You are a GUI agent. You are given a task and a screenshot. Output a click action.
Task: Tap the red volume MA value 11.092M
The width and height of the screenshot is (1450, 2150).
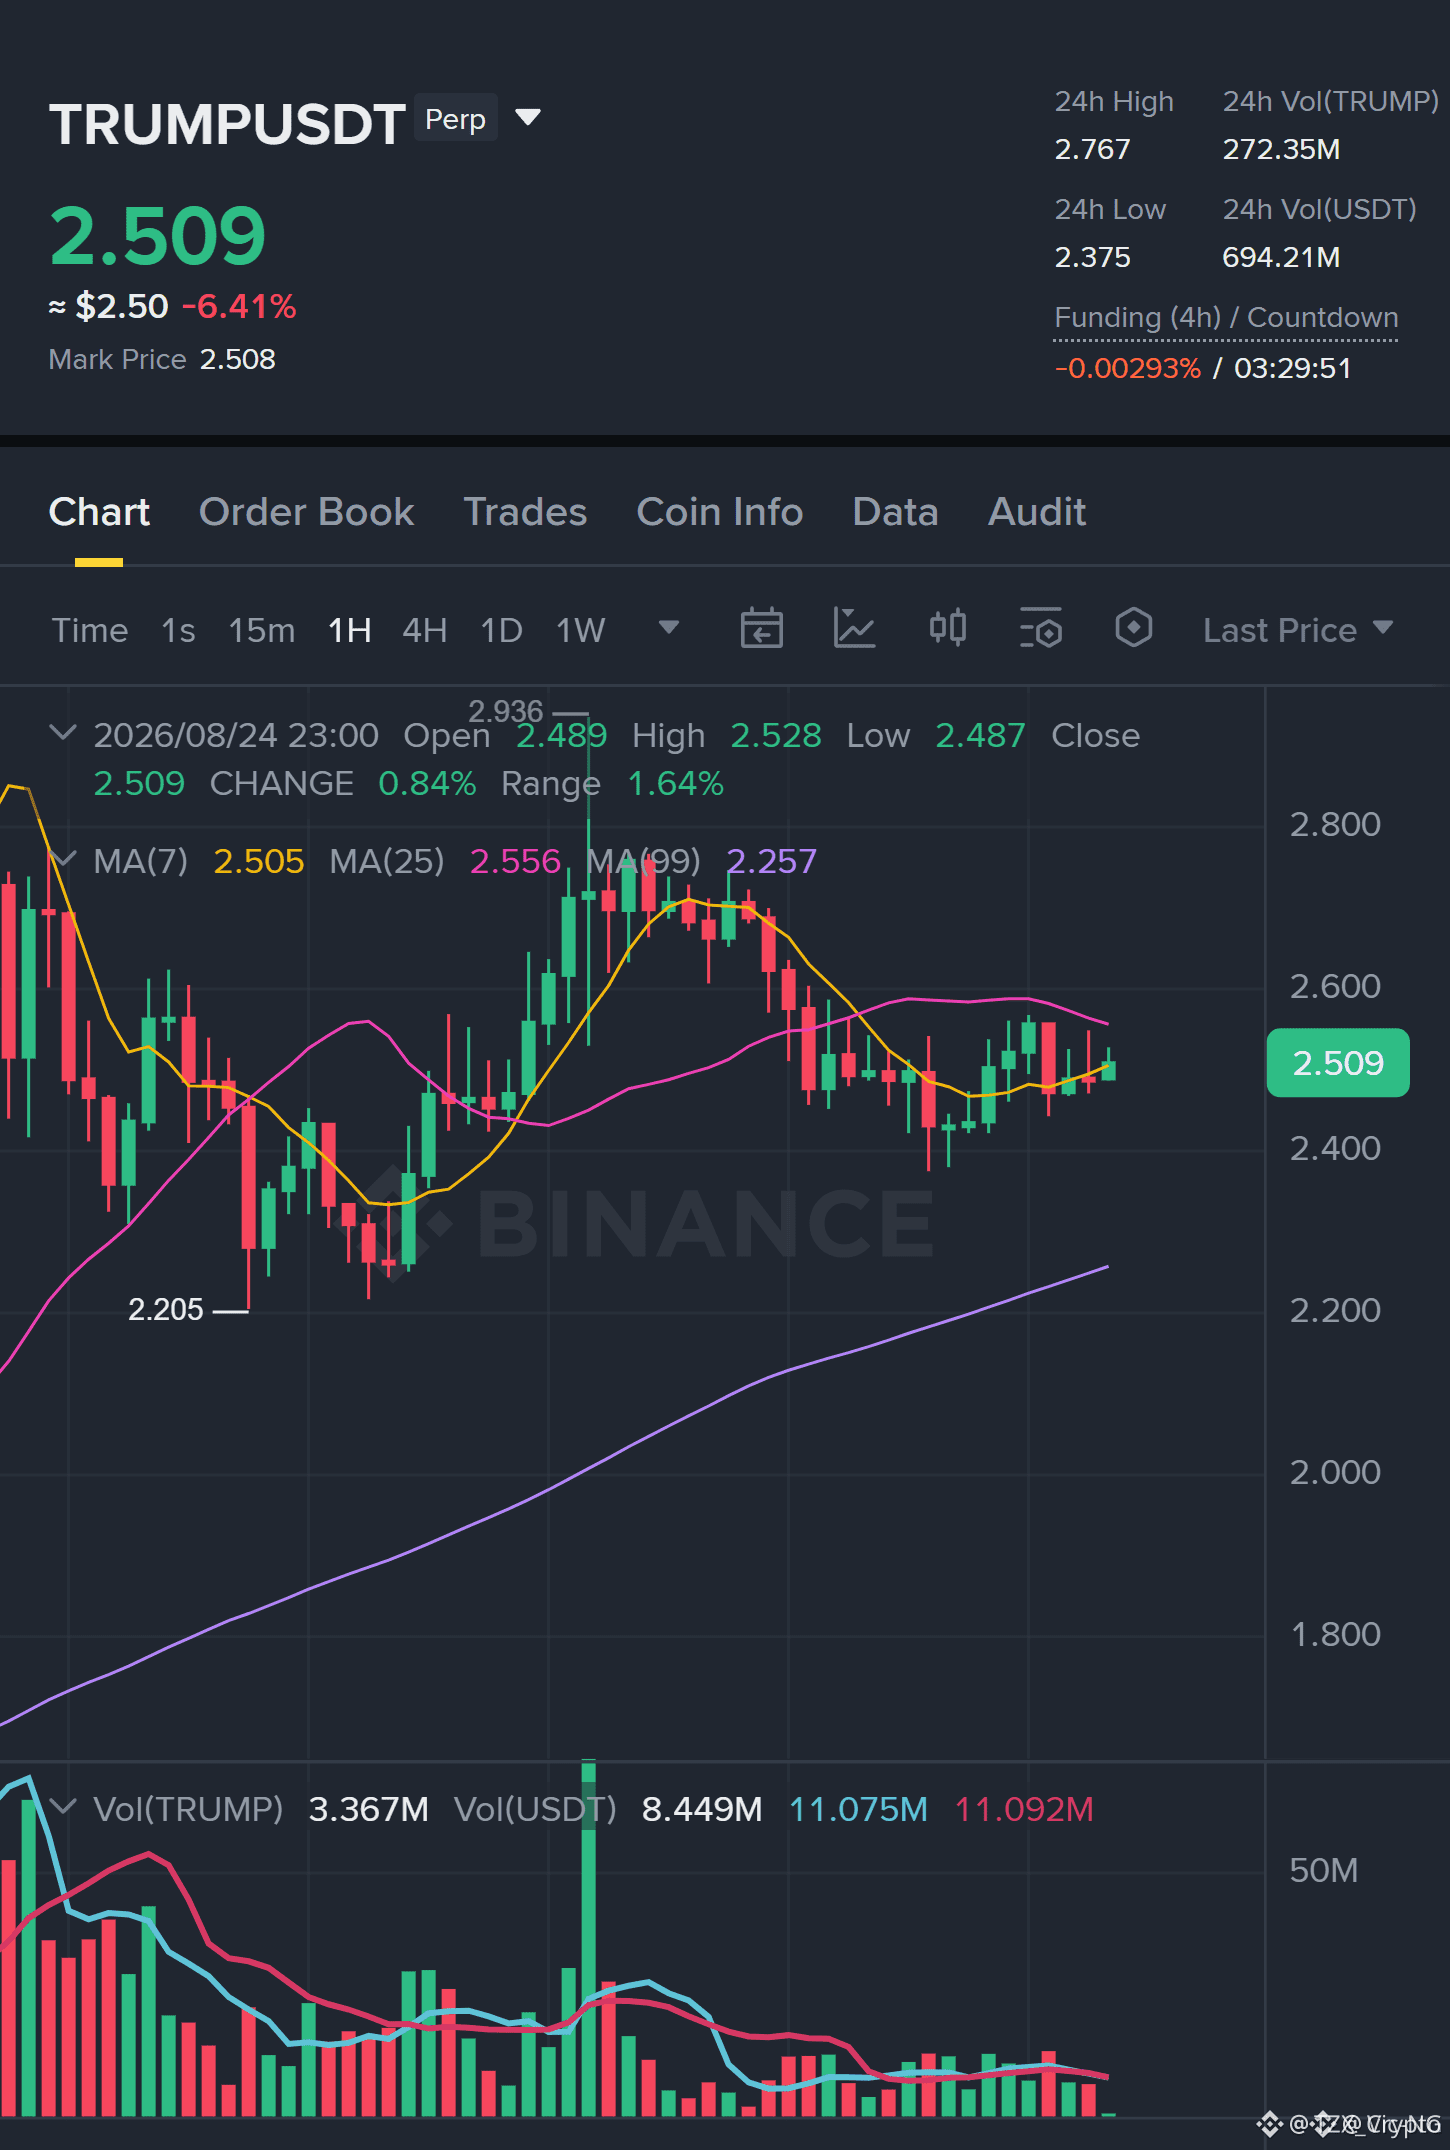(1024, 1809)
